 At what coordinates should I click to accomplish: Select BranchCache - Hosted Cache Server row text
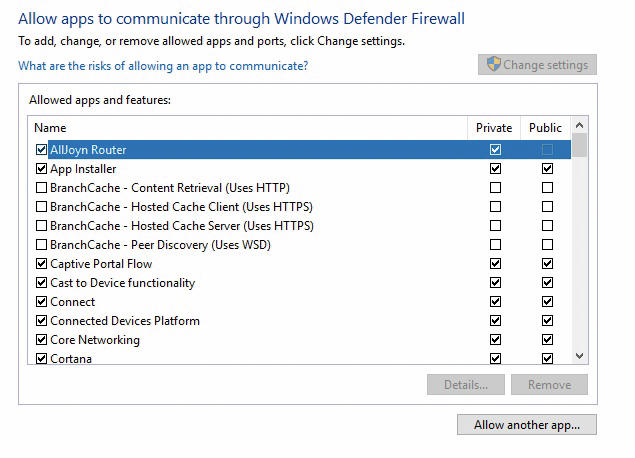pyautogui.click(x=182, y=226)
